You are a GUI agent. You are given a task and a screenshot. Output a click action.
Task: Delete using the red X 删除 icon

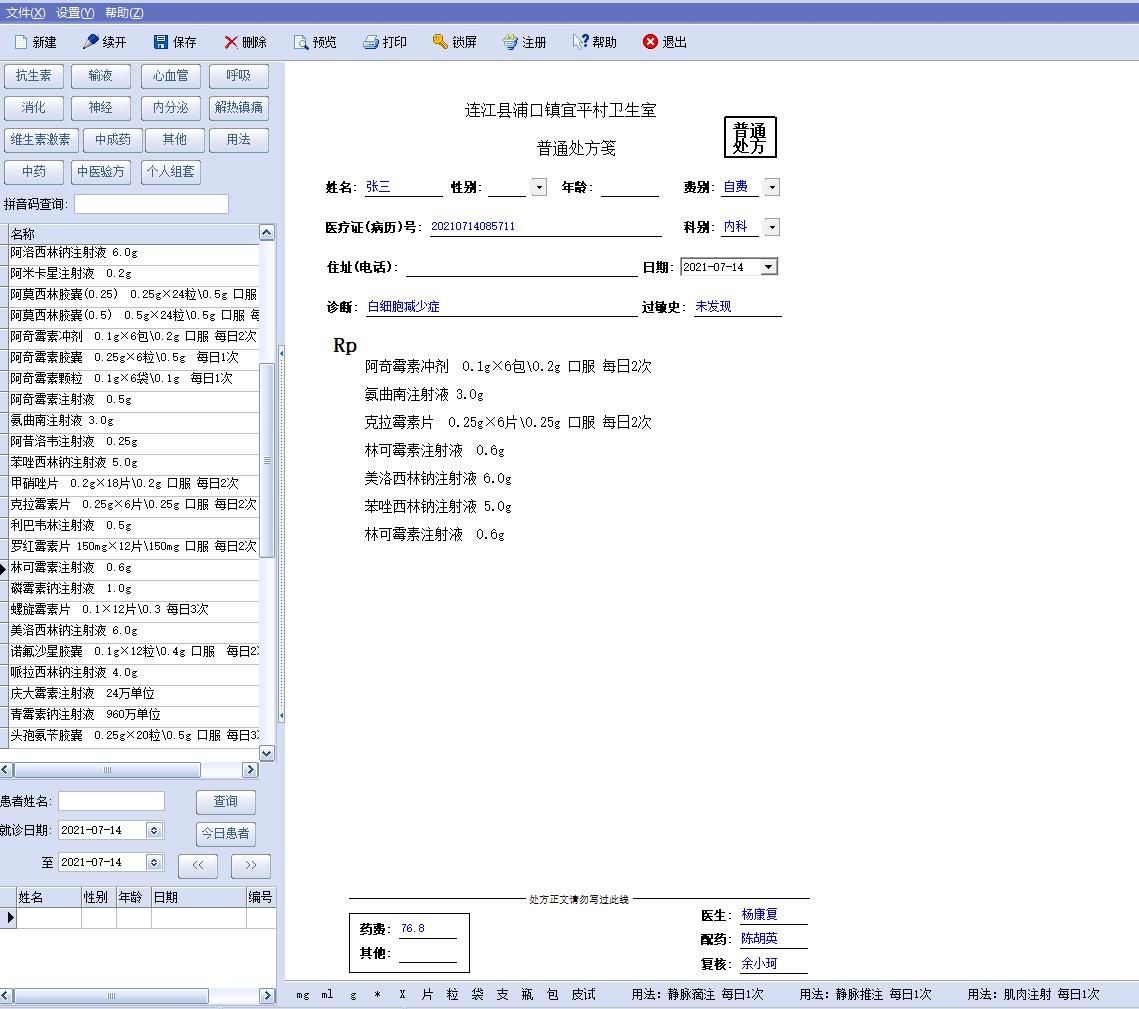231,42
